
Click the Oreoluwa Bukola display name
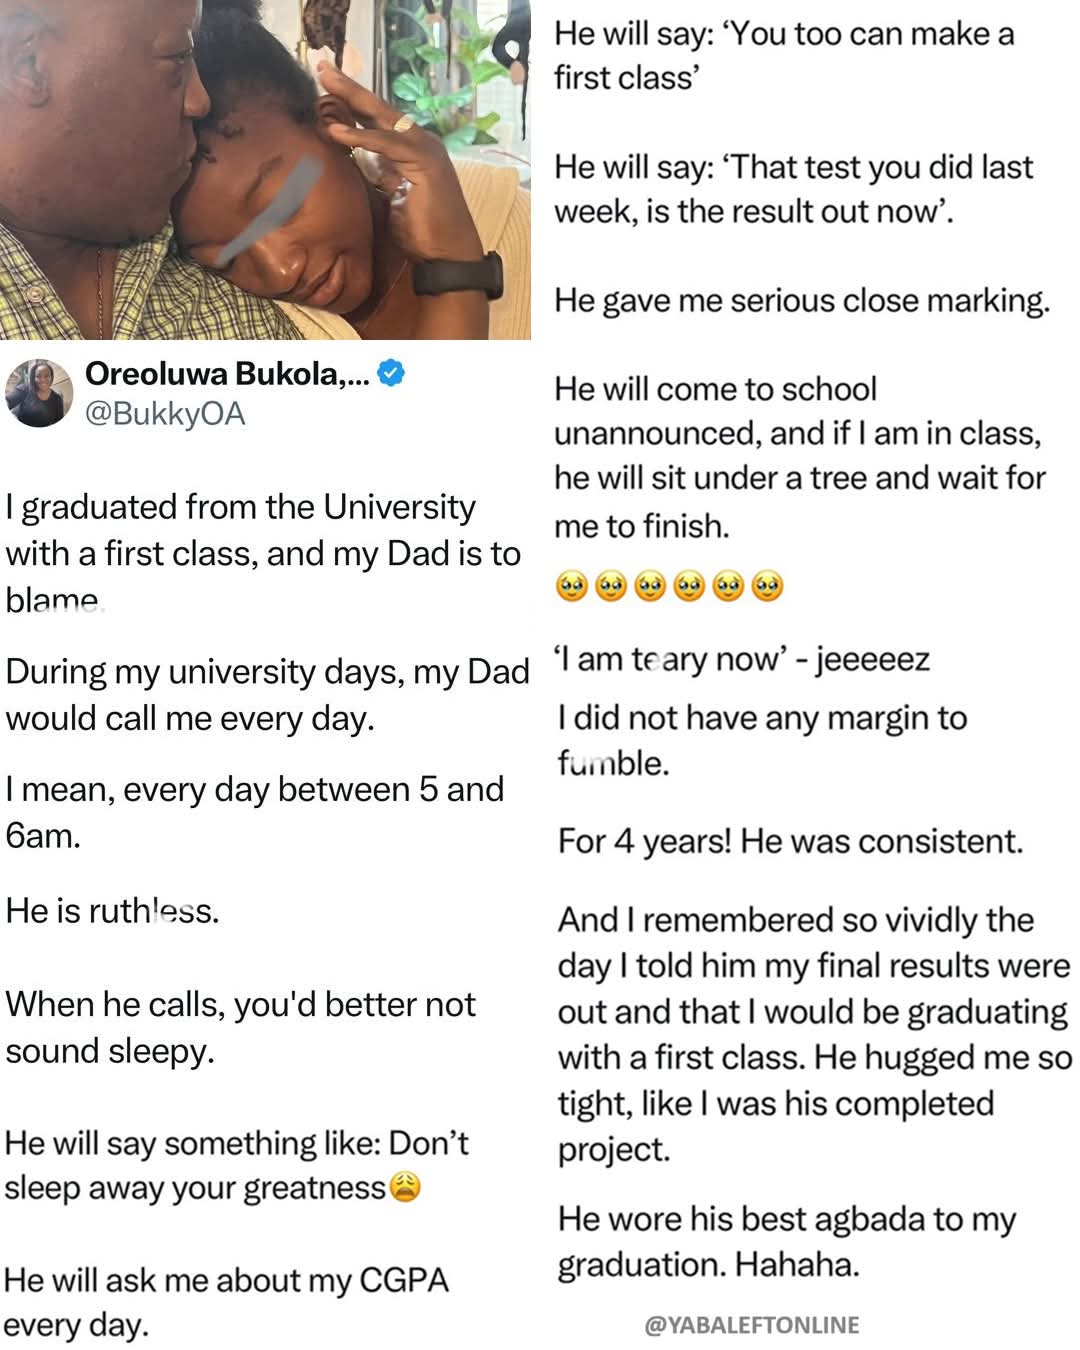(227, 374)
